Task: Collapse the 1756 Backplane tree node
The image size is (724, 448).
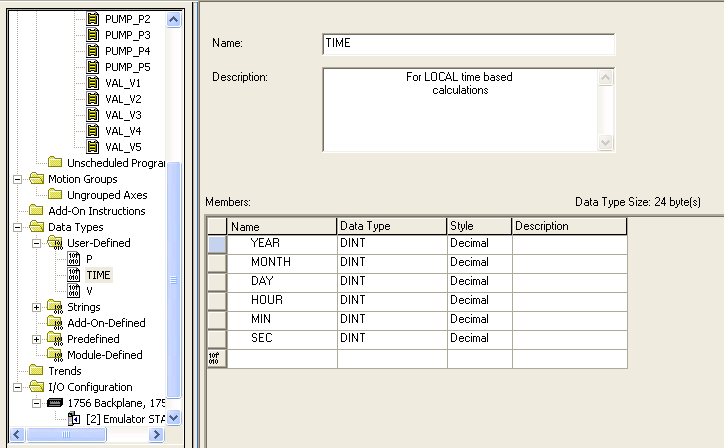Action: pyautogui.click(x=36, y=403)
